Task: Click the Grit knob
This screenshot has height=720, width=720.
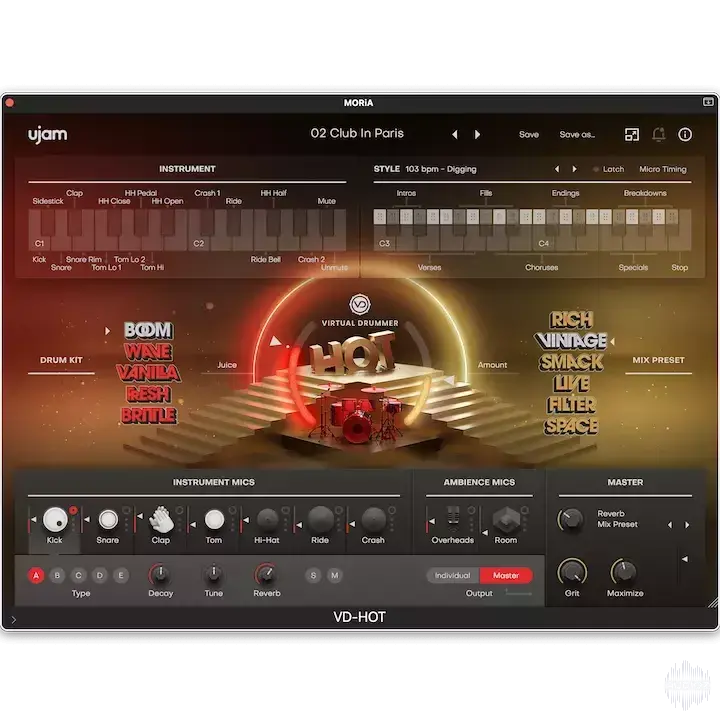Action: (x=572, y=572)
